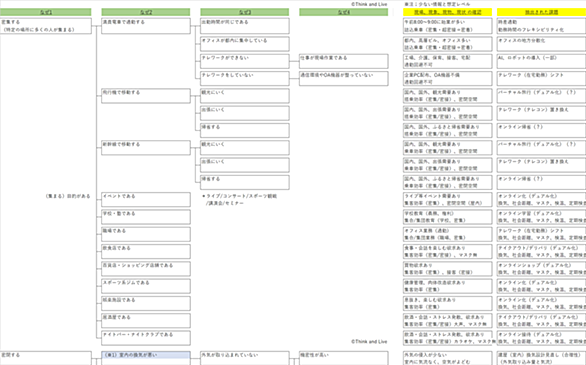Click the 新幹線で移動する box

(146, 148)
